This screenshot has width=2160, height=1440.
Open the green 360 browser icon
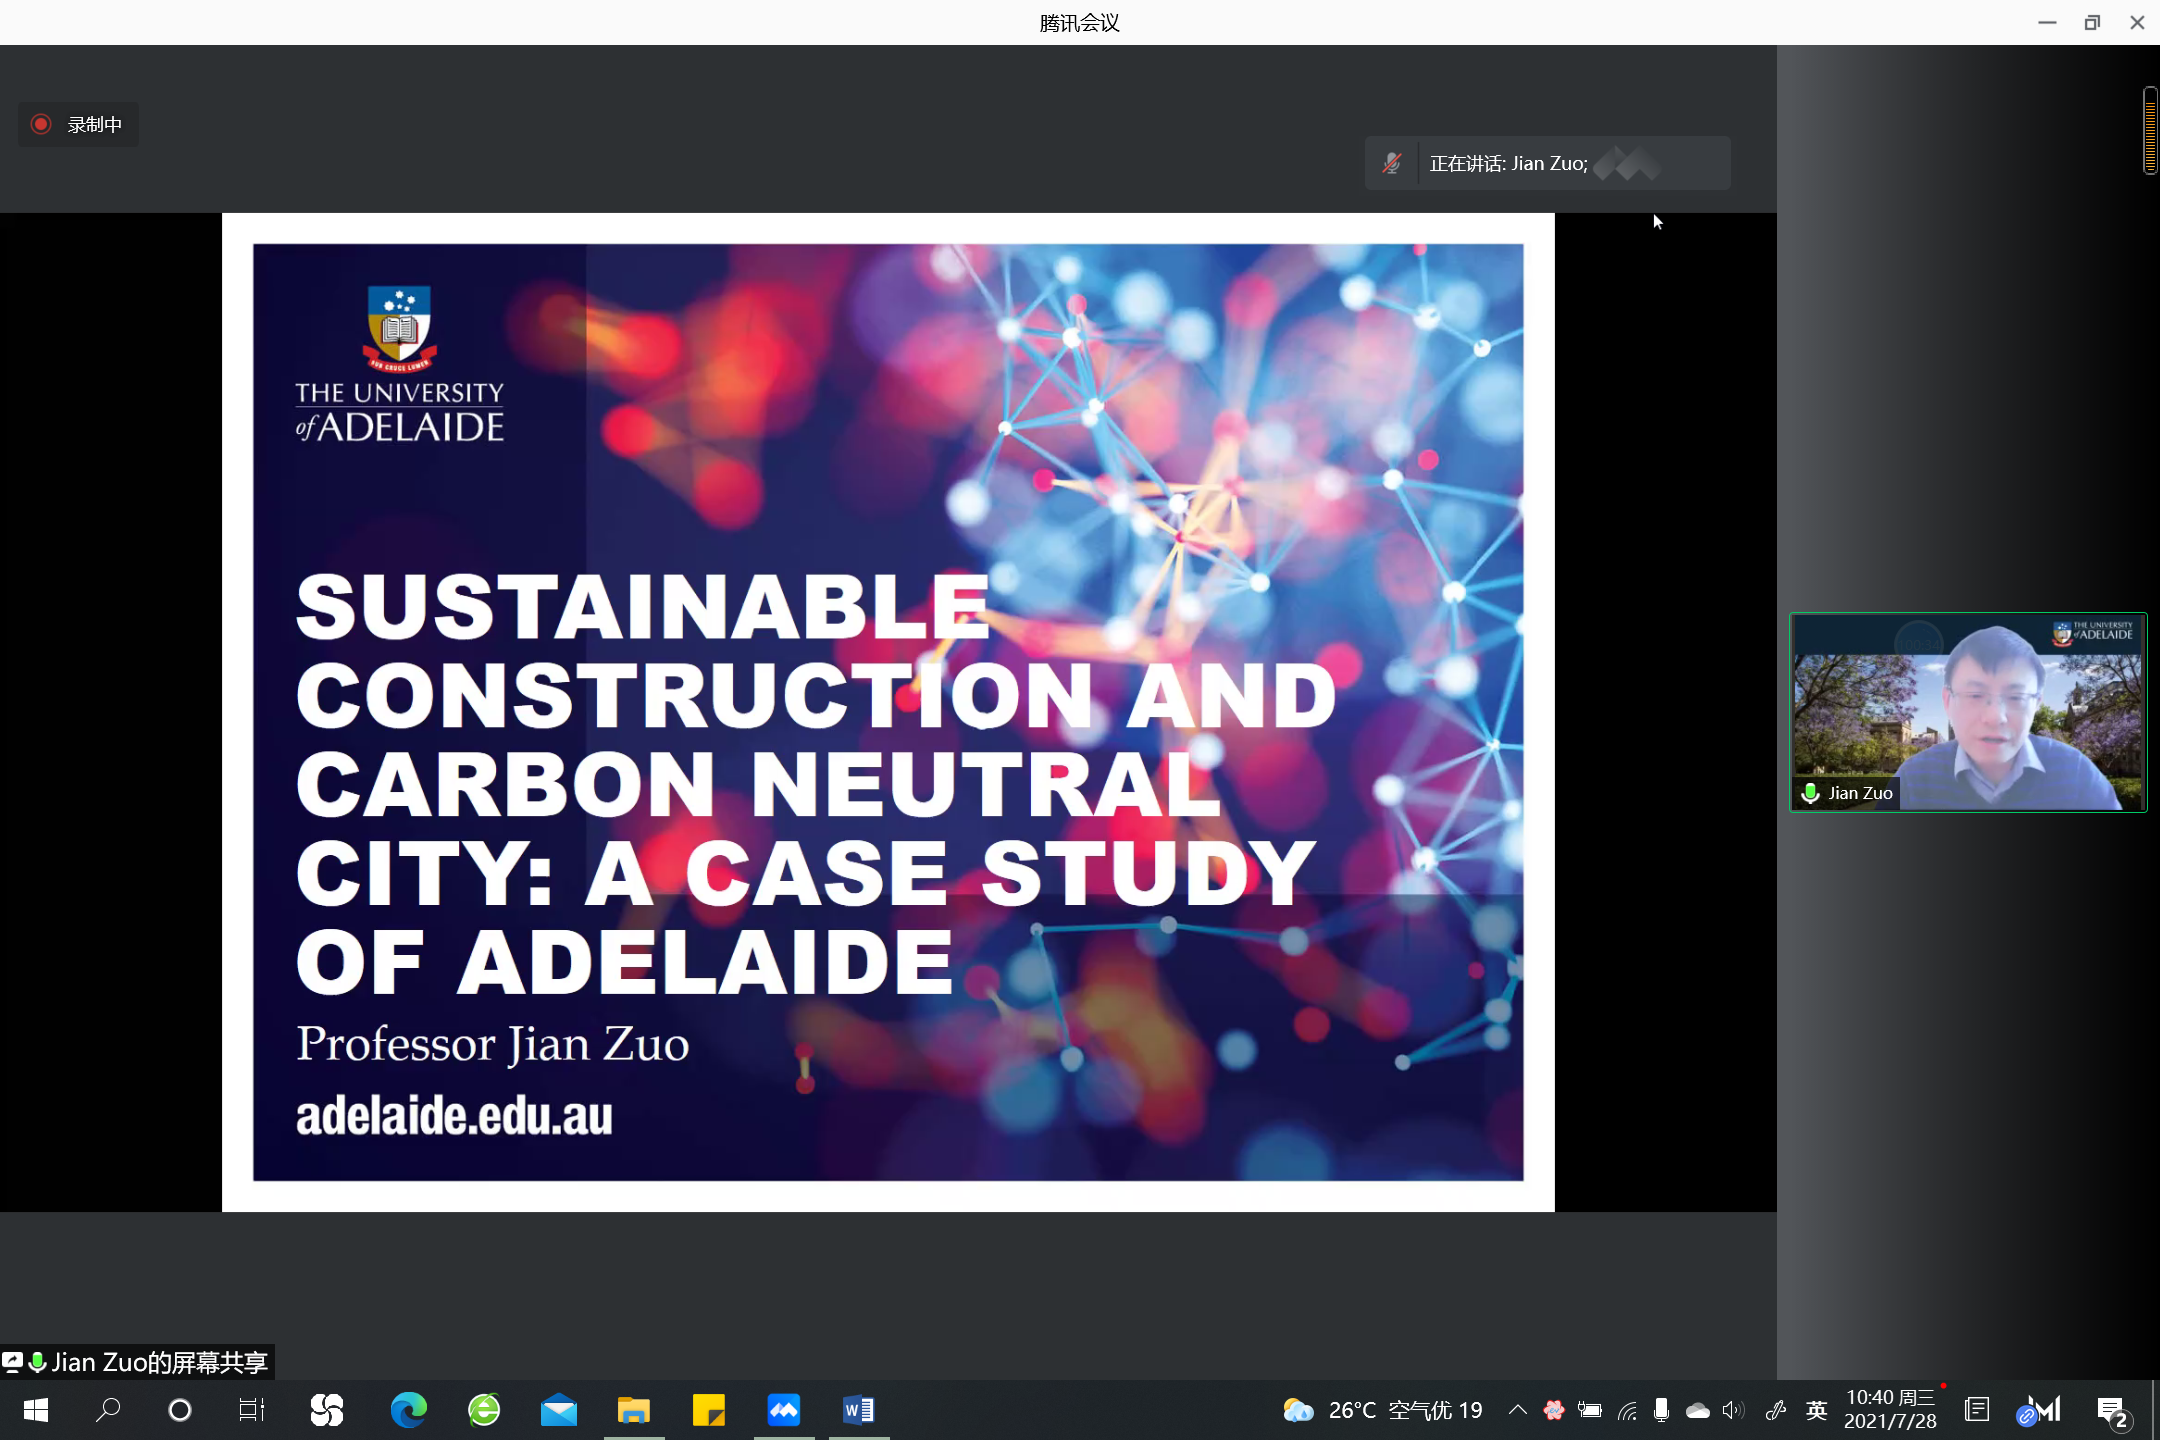tap(484, 1410)
